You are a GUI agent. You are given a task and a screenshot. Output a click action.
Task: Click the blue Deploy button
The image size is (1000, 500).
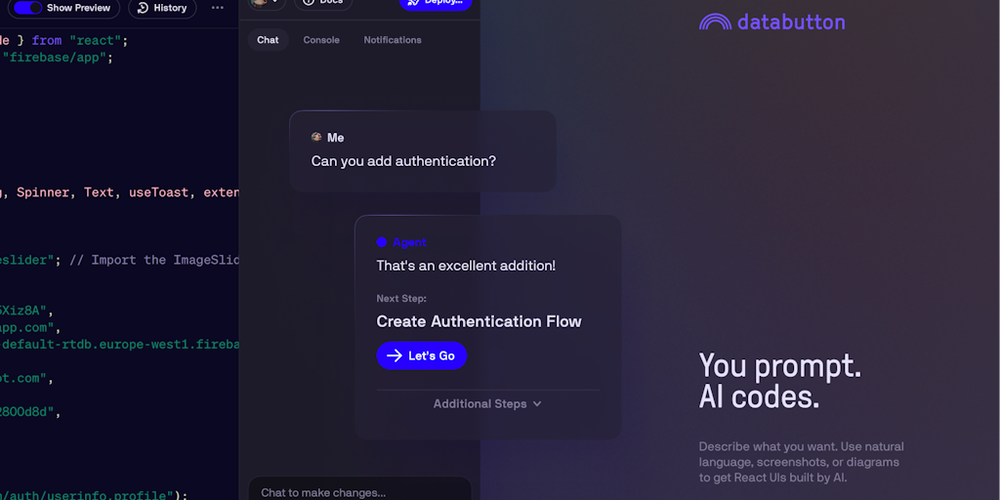click(436, 3)
